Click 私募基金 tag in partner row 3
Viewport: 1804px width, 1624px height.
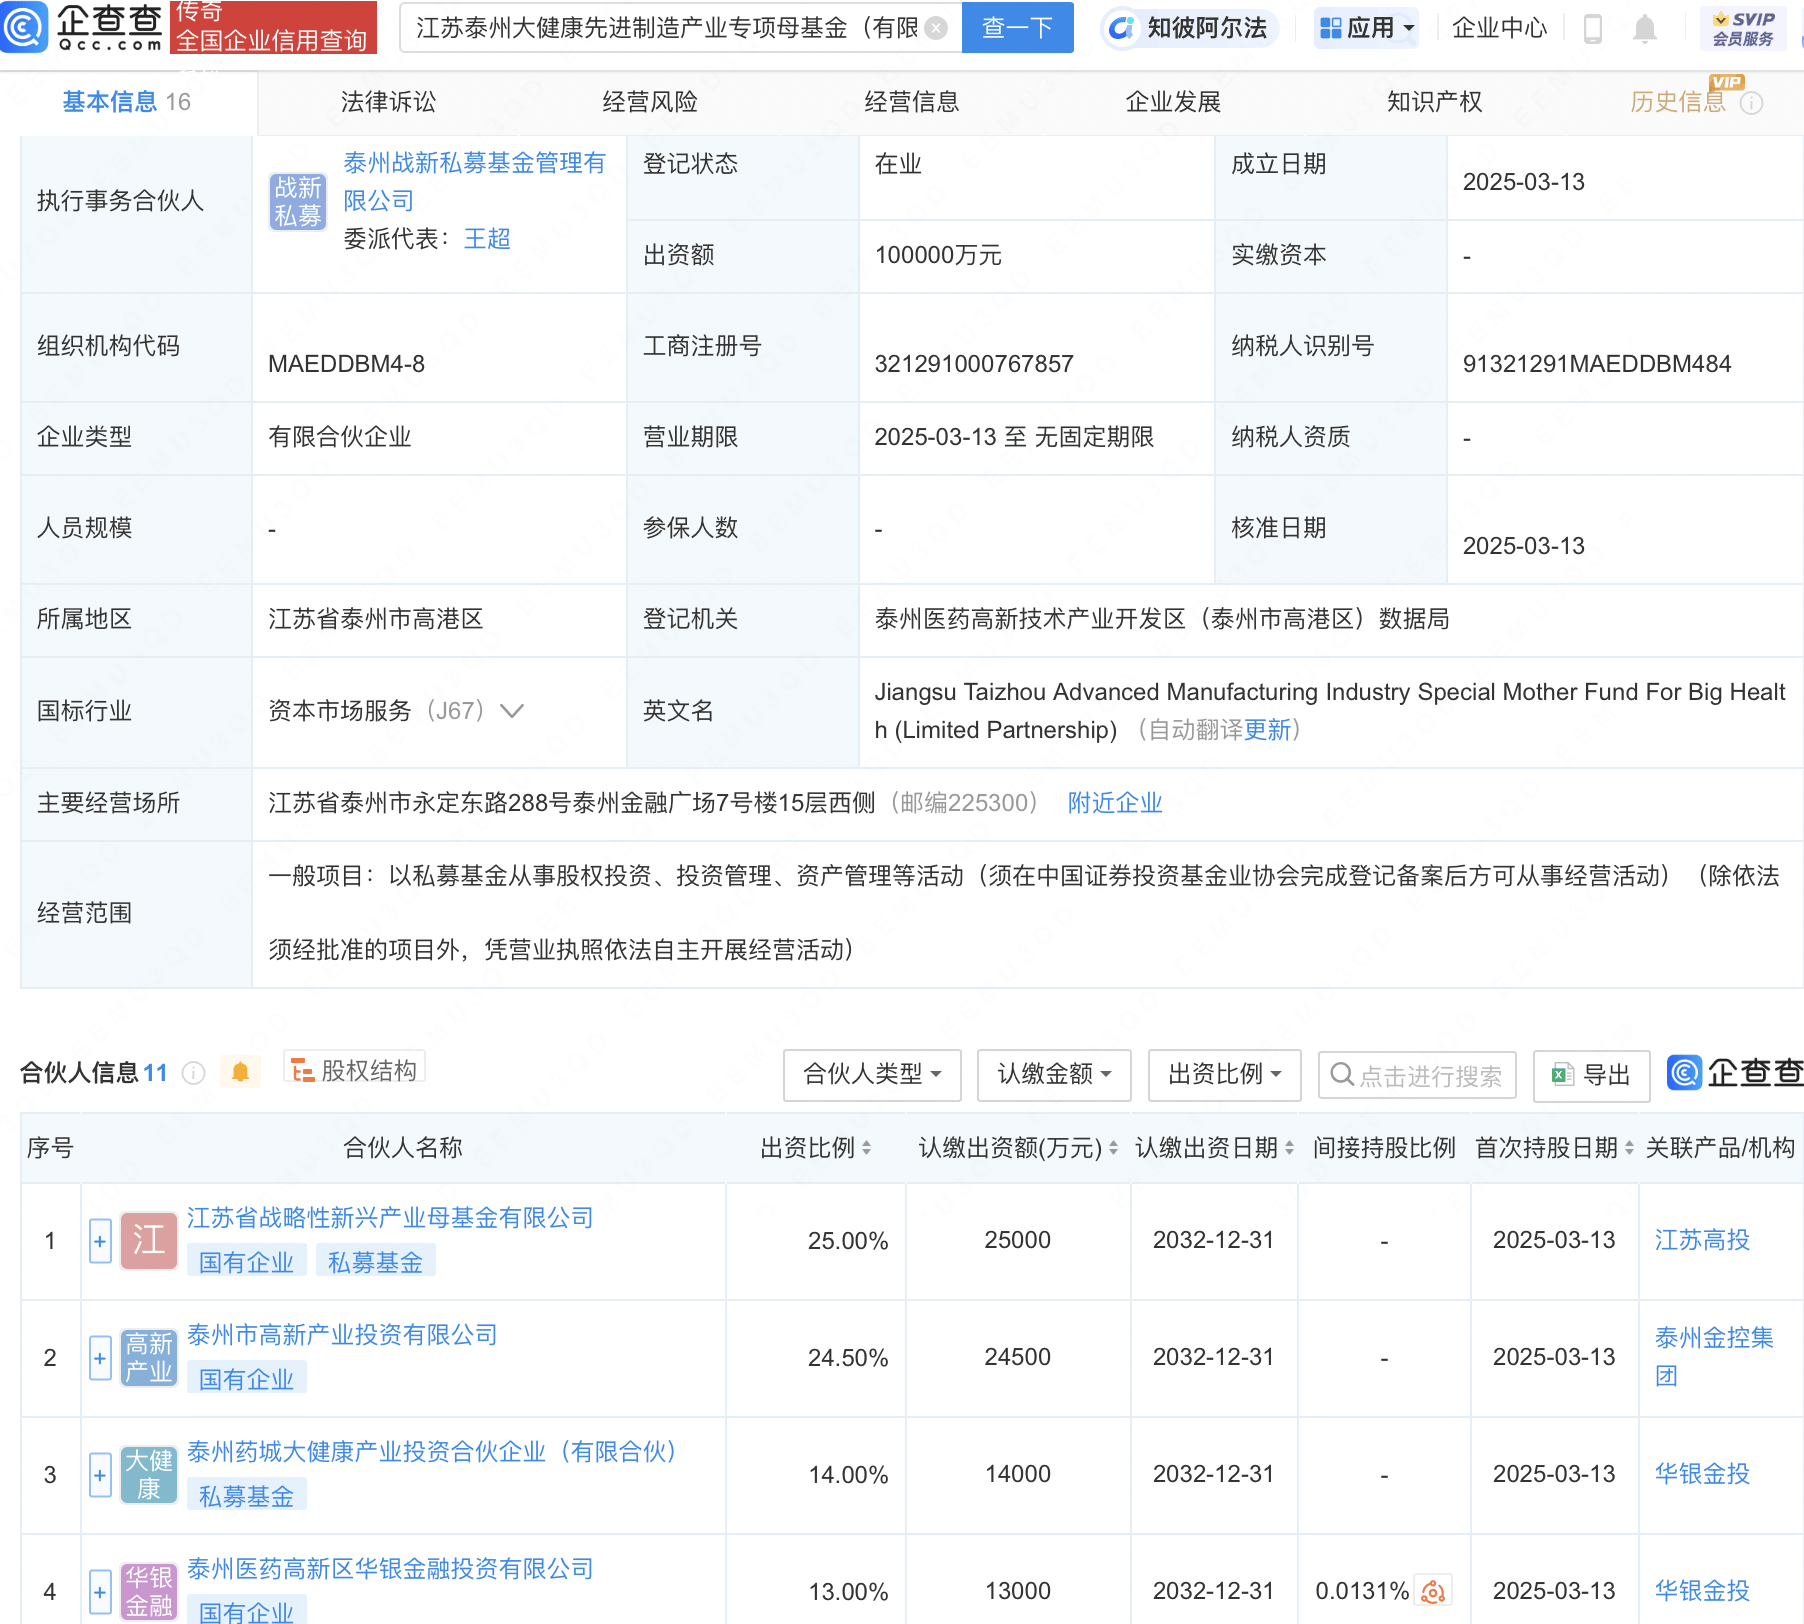coord(246,1496)
